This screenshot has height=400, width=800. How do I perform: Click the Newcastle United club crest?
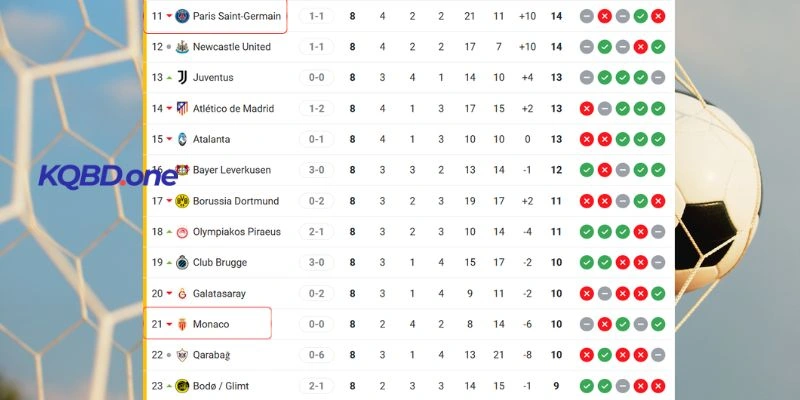pos(182,47)
